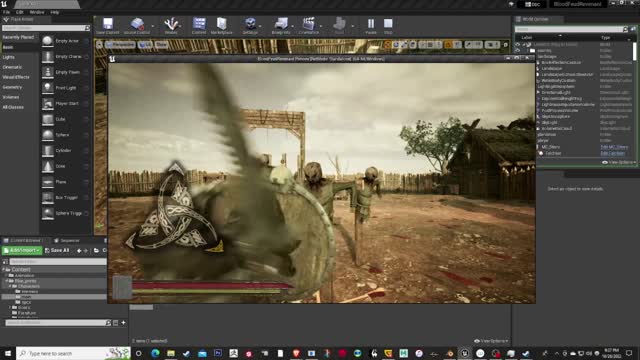Open the Cinematics toolbar icon

309,25
